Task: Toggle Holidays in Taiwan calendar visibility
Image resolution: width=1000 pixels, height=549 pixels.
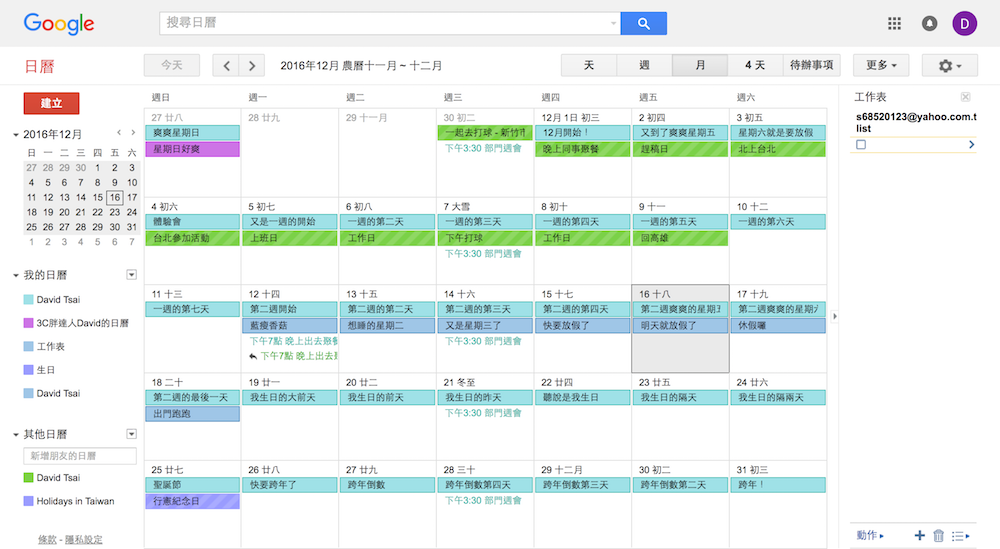Action: 29,501
